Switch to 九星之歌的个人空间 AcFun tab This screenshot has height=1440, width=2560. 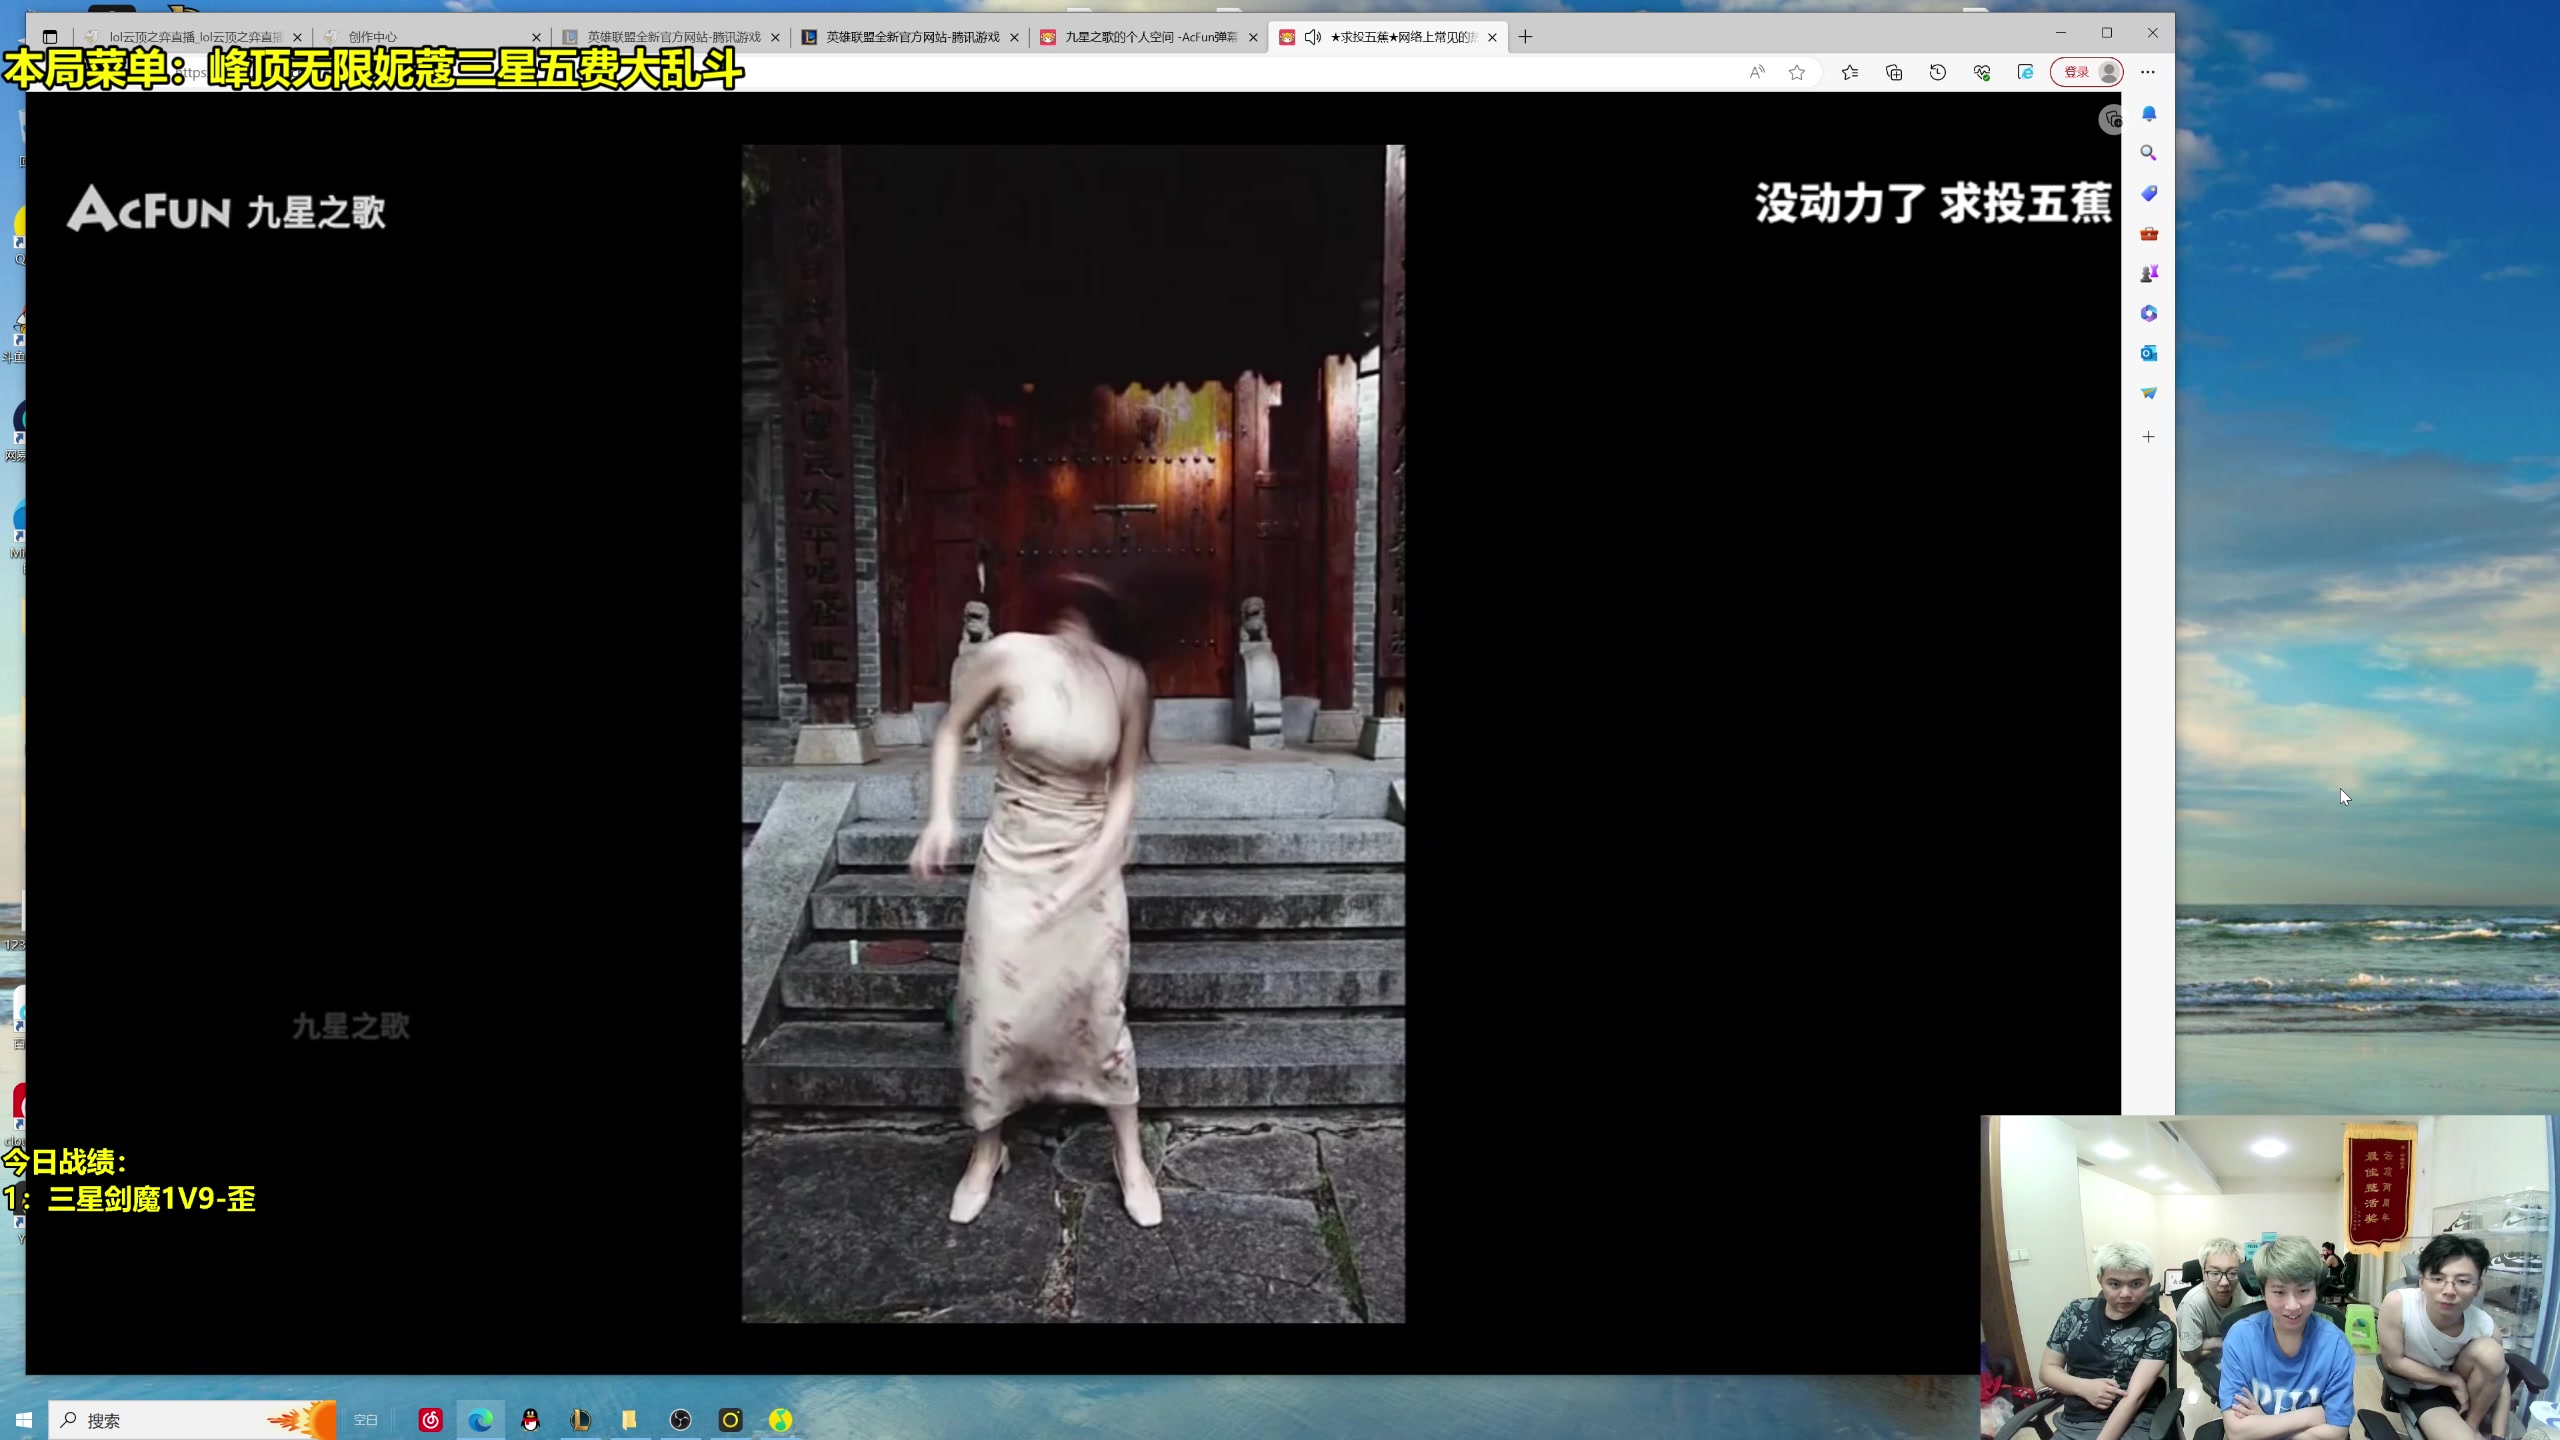pyautogui.click(x=1150, y=37)
